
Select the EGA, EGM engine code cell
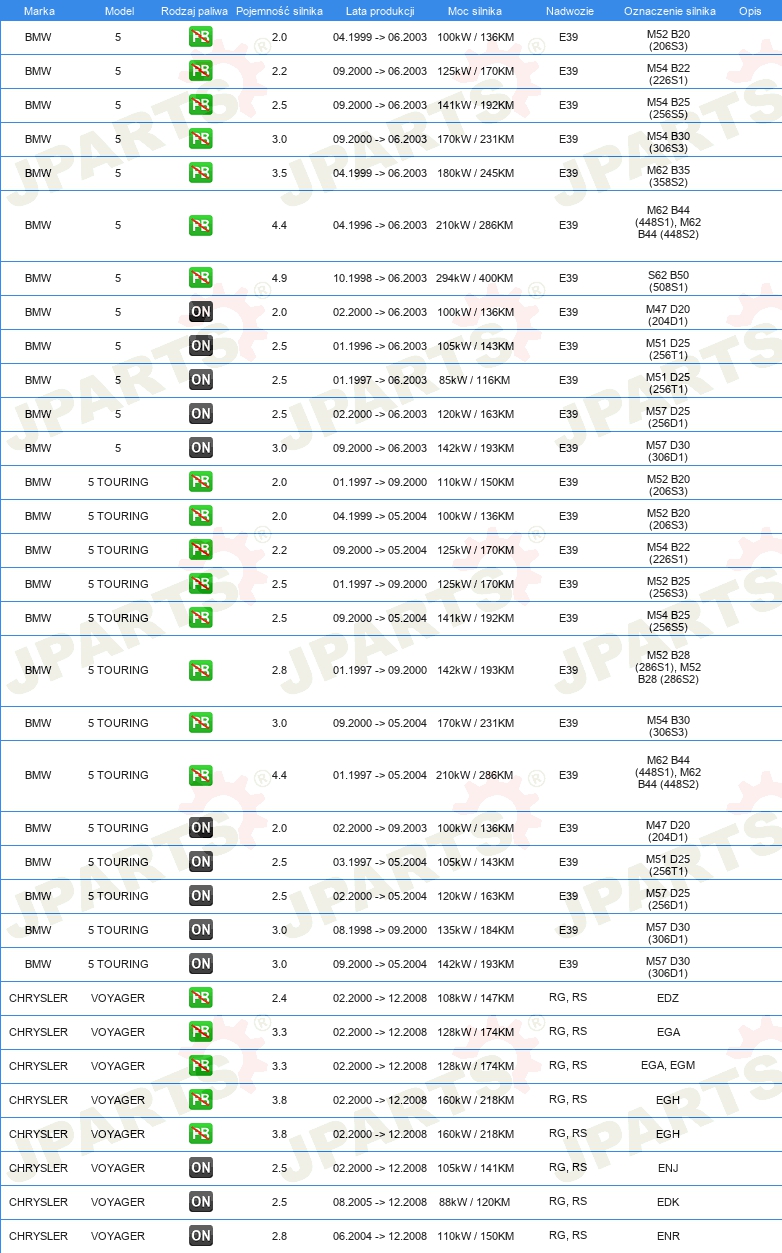[668, 1066]
